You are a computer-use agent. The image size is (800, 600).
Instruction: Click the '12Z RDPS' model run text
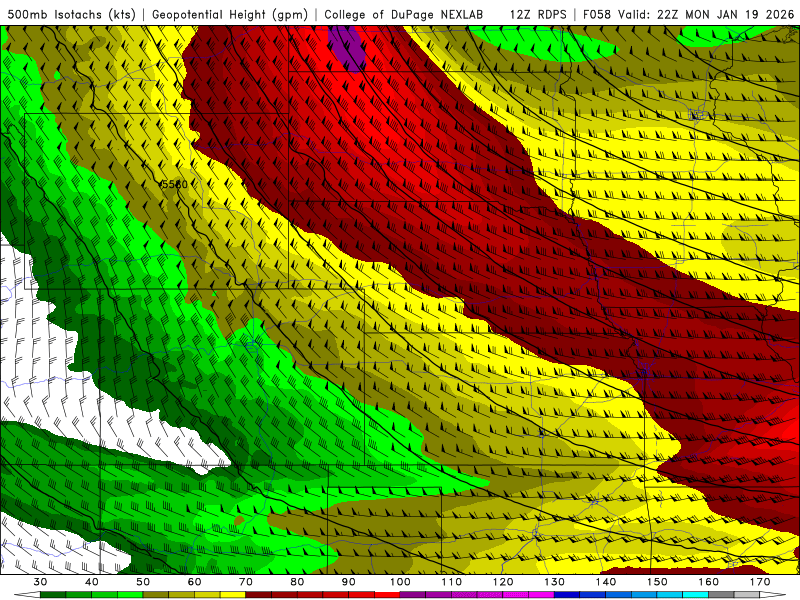coord(538,14)
